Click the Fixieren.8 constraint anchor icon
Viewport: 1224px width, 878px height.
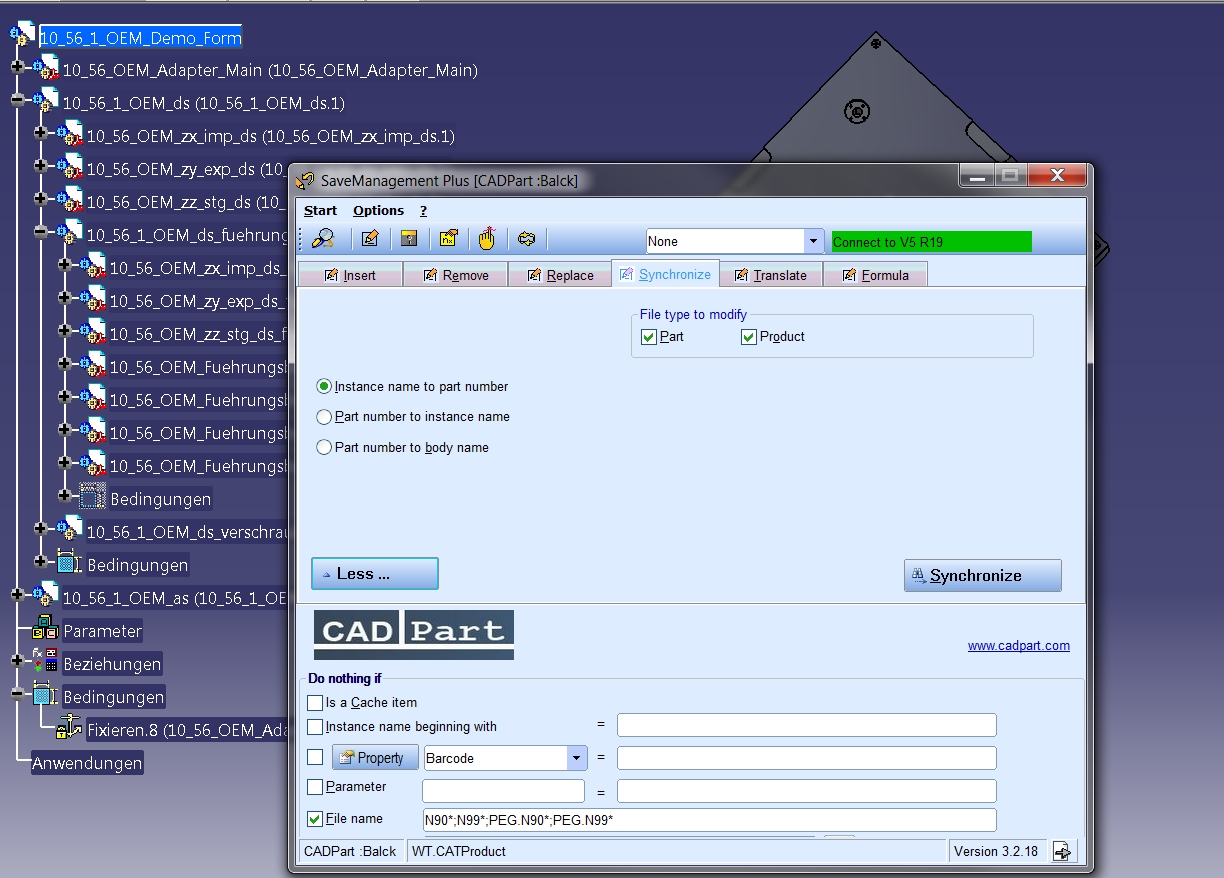(x=69, y=729)
